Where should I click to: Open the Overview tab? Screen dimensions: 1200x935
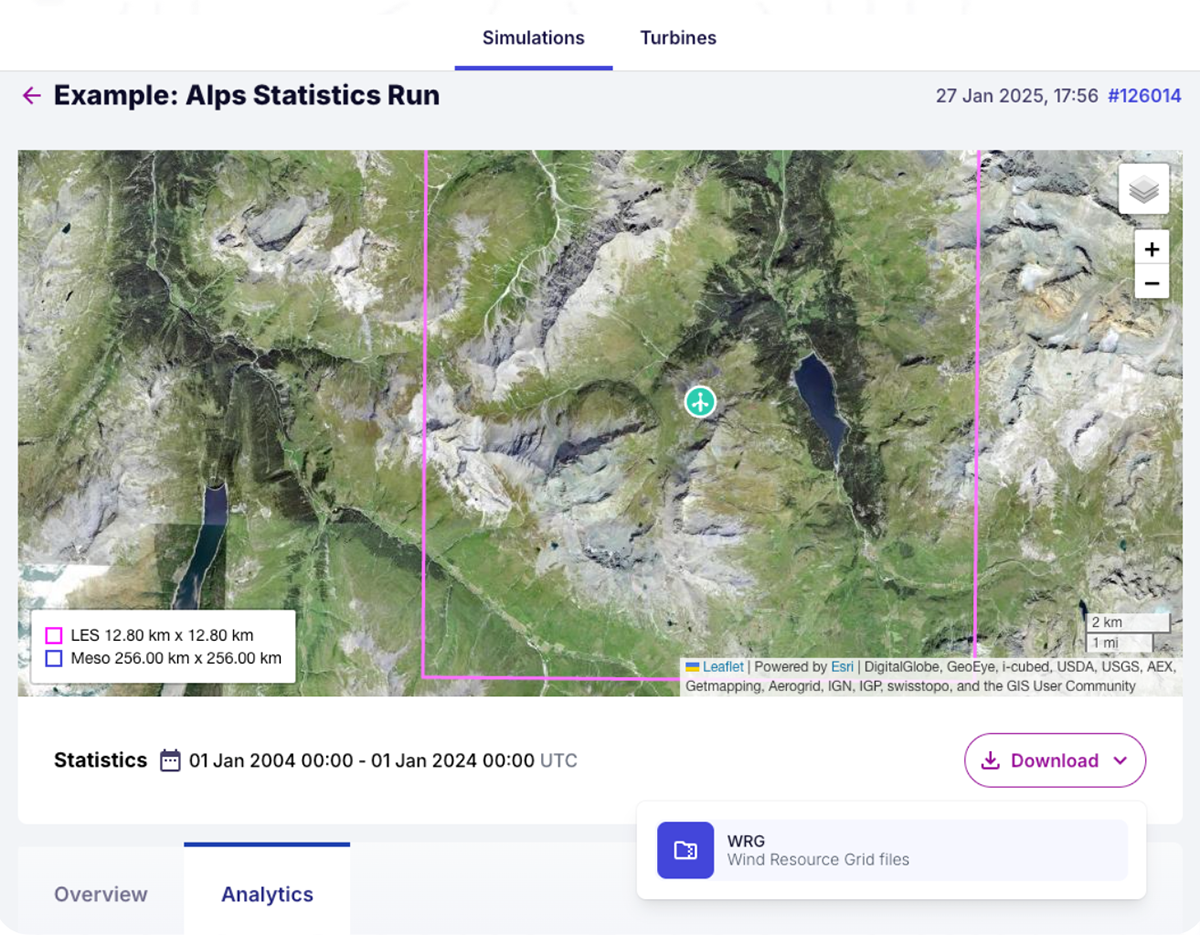coord(101,894)
